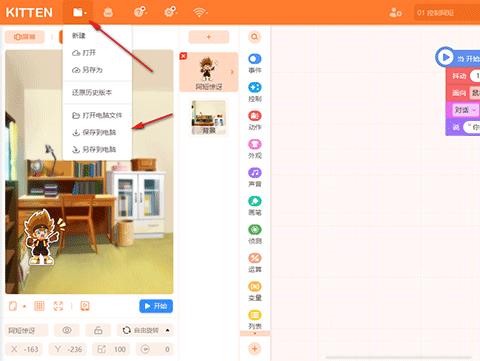480x361 pixels.
Task: Search blocks with the magnifier icon
Action: pos(254,37)
